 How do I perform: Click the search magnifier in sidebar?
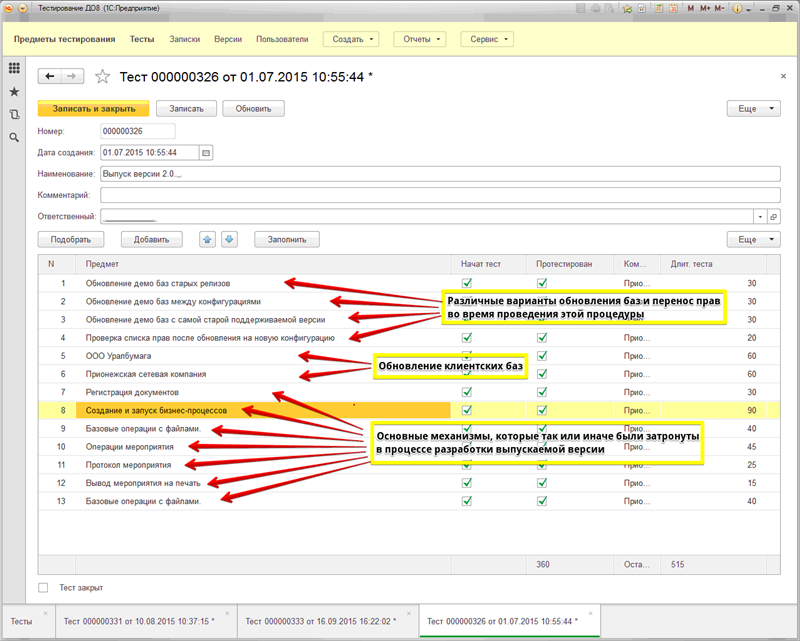click(x=14, y=137)
